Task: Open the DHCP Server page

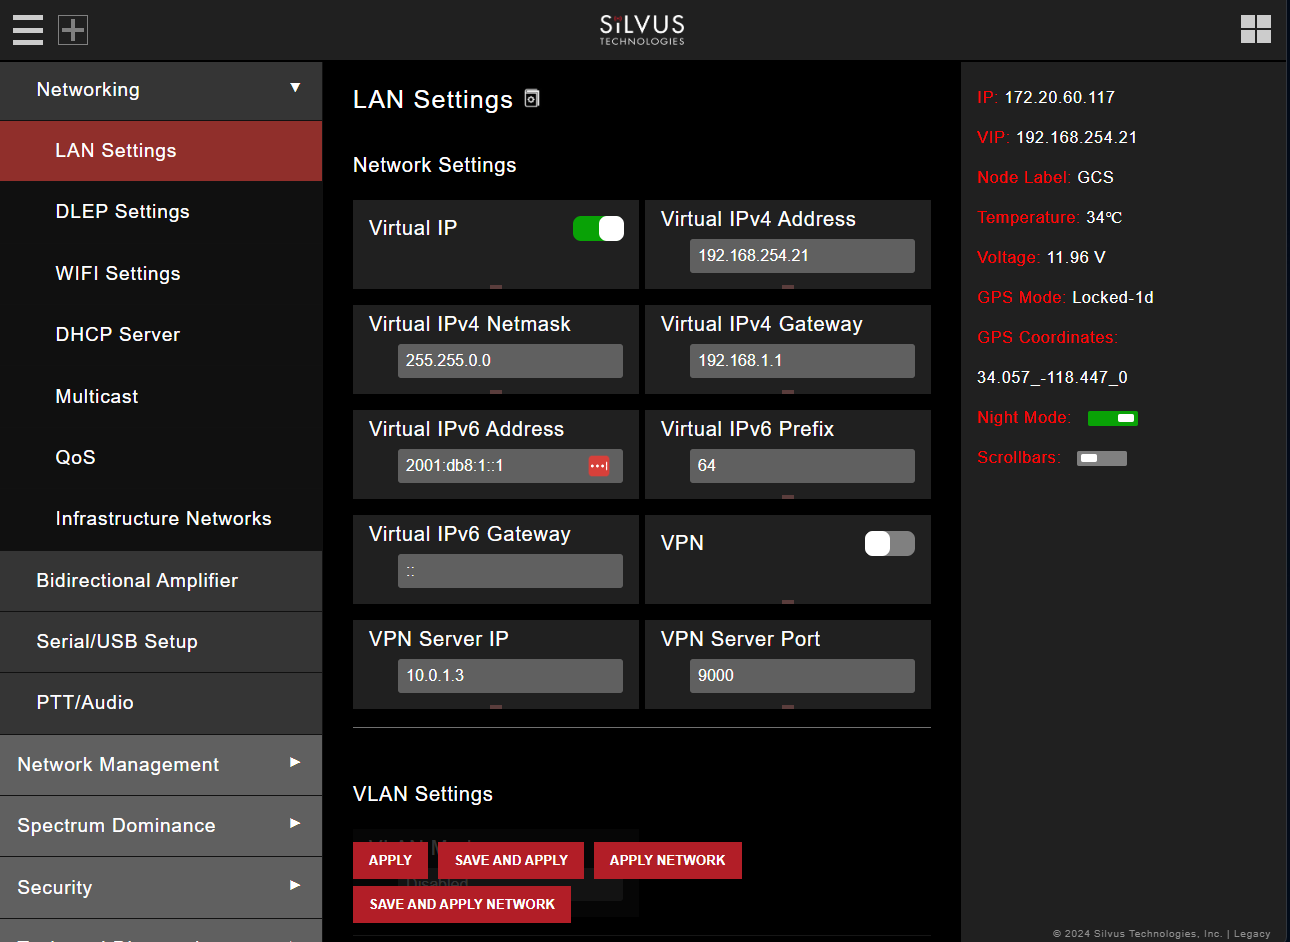Action: coord(118,334)
